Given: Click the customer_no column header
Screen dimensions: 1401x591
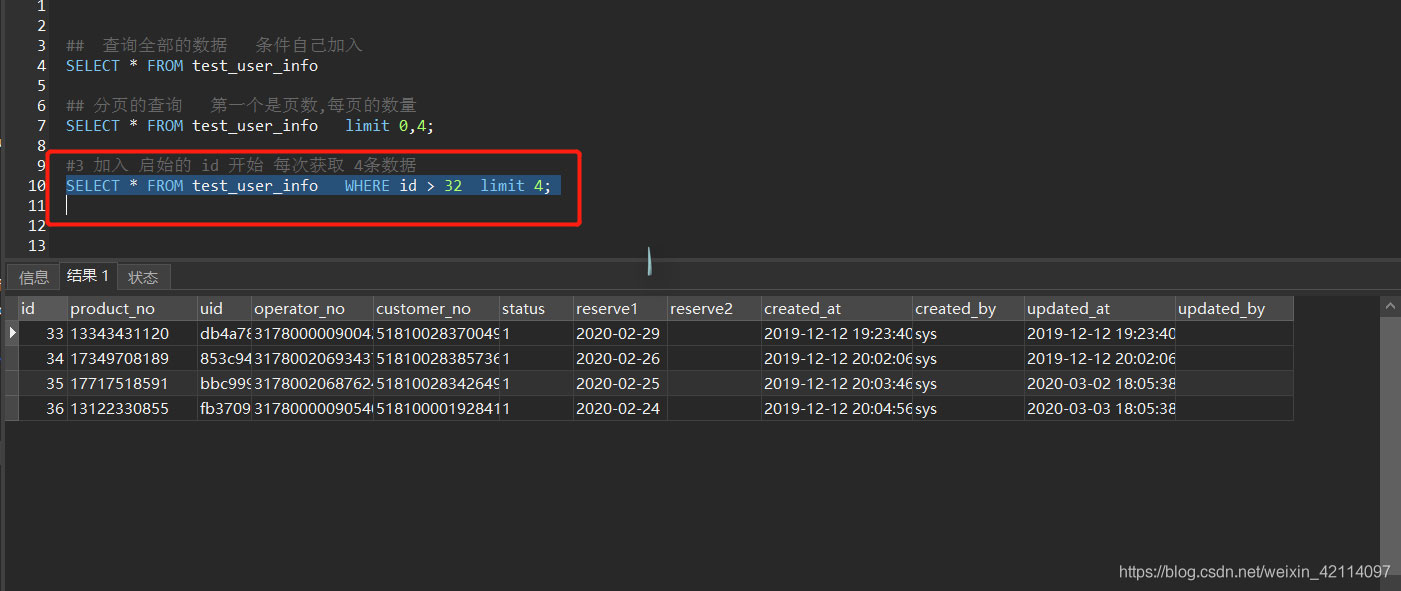Looking at the screenshot, I should [435, 309].
